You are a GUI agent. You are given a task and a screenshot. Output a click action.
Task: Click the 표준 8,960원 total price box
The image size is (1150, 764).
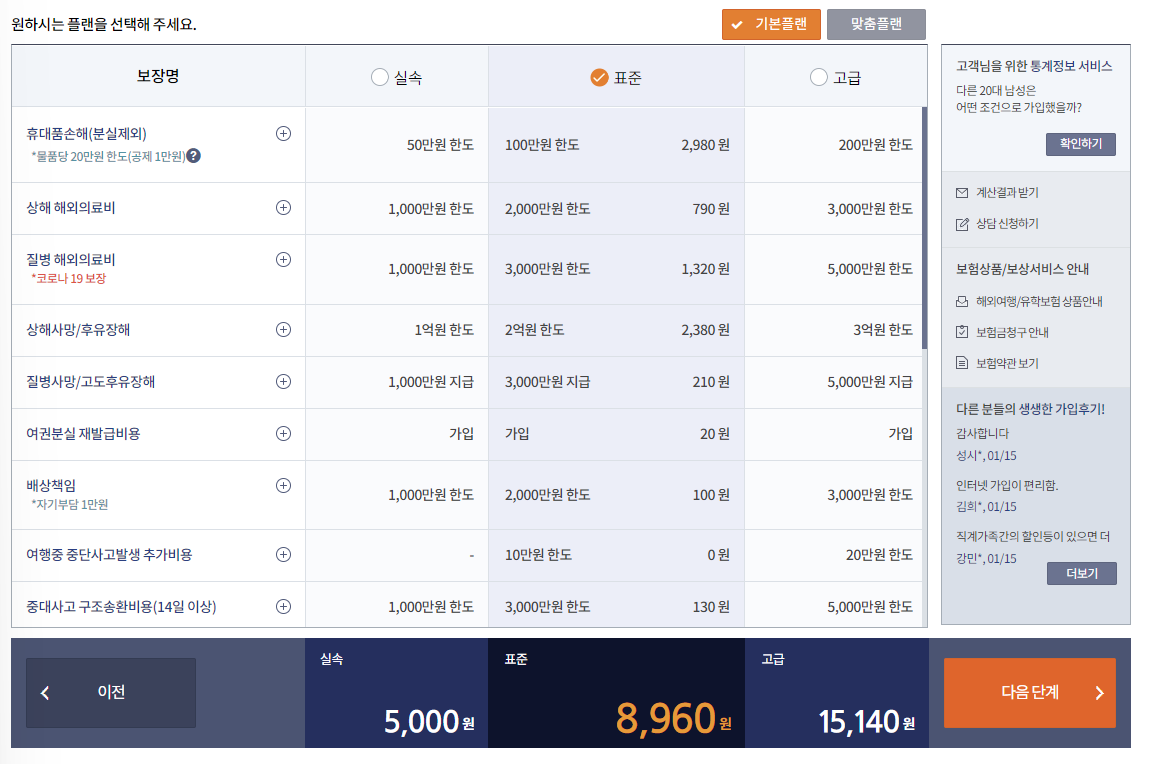tap(616, 693)
